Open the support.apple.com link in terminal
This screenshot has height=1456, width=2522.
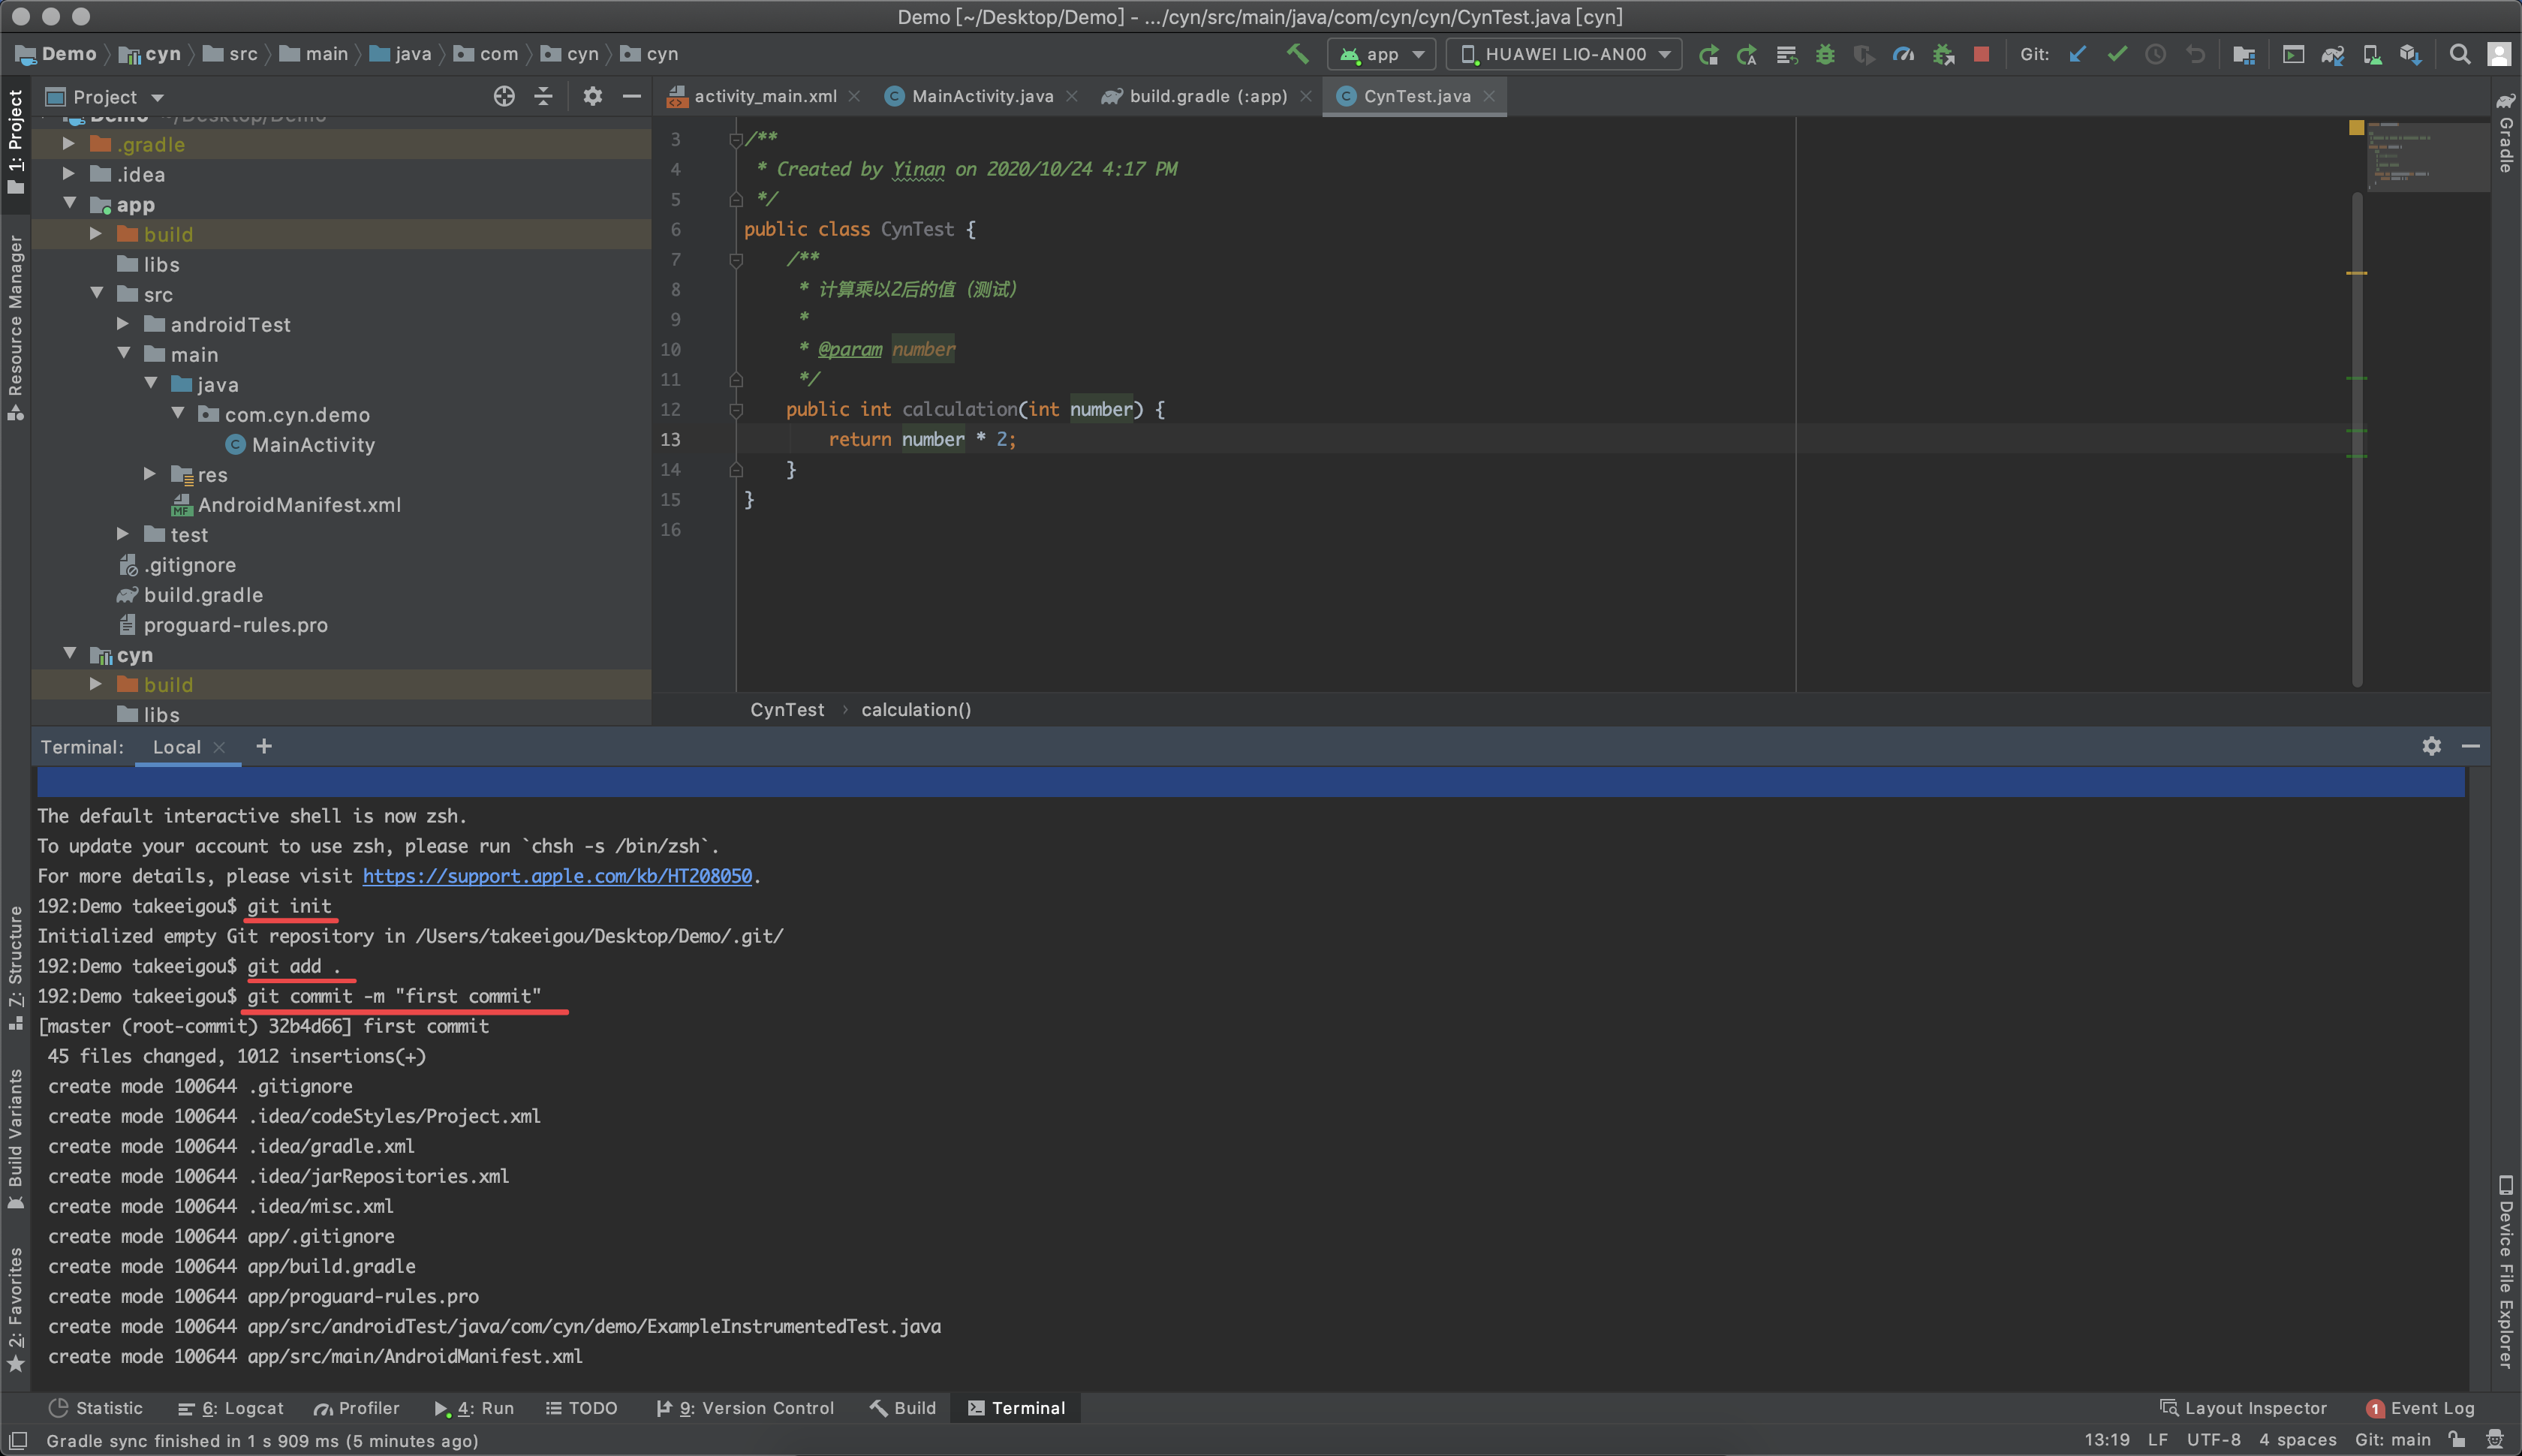click(x=556, y=876)
